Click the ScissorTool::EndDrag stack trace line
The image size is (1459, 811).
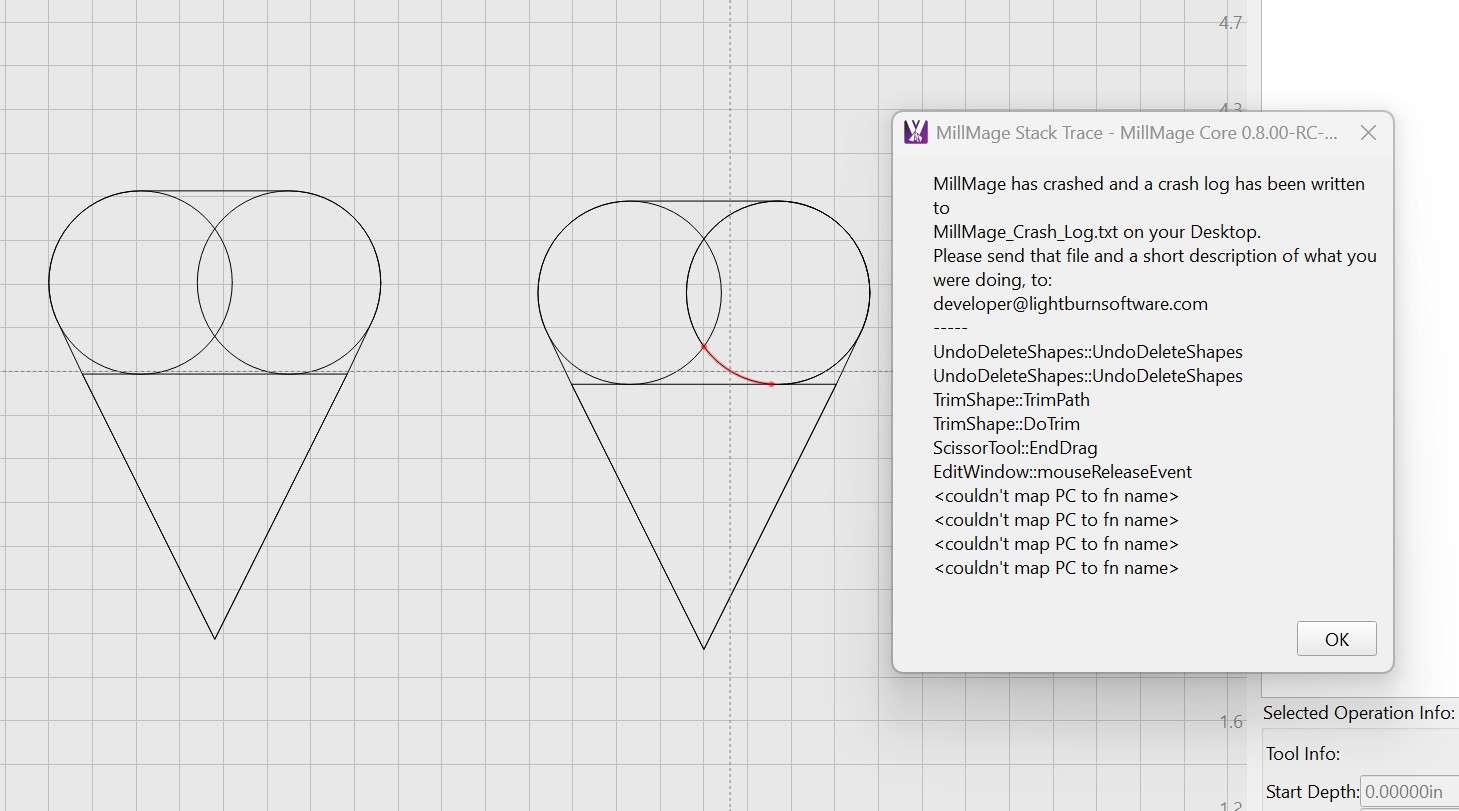point(1015,448)
